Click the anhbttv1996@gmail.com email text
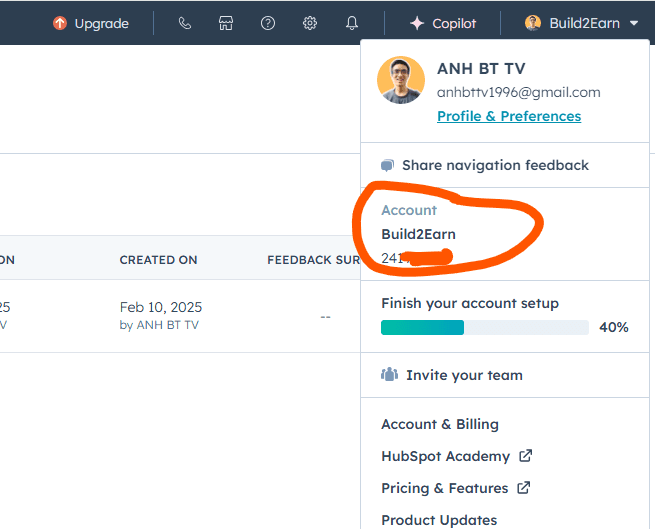This screenshot has width=655, height=529. (519, 92)
